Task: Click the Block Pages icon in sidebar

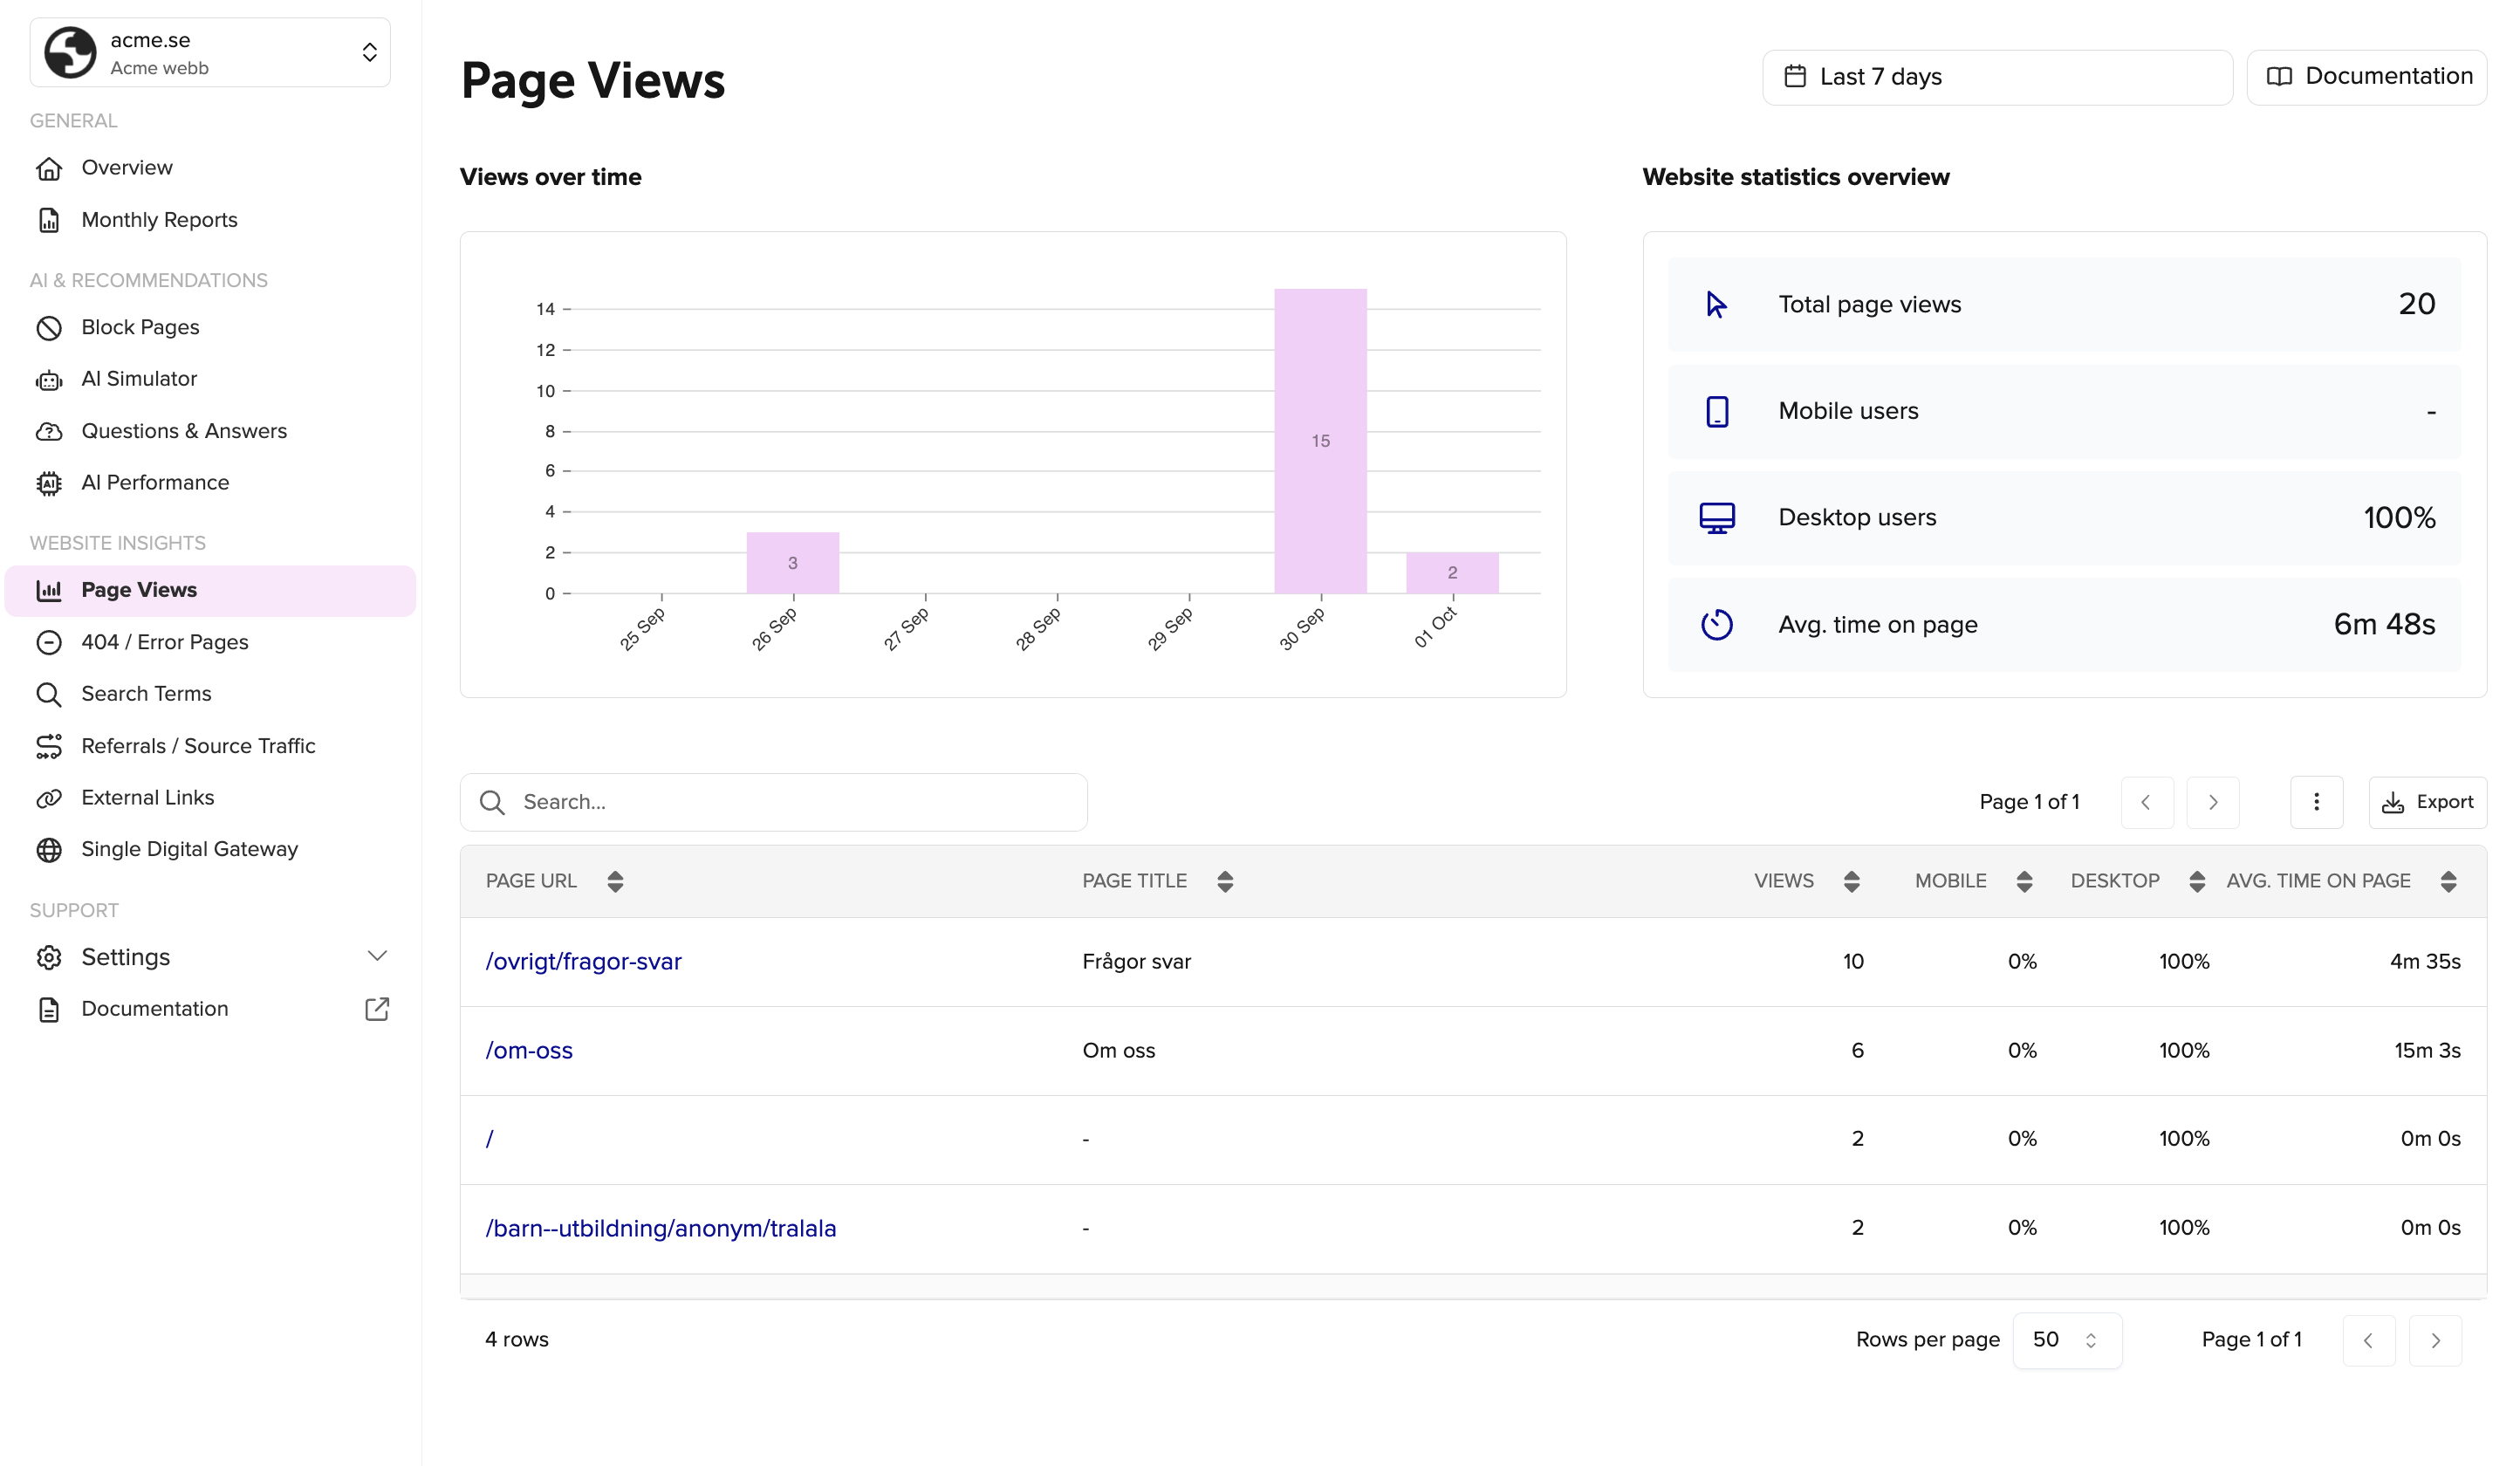Action: click(49, 328)
